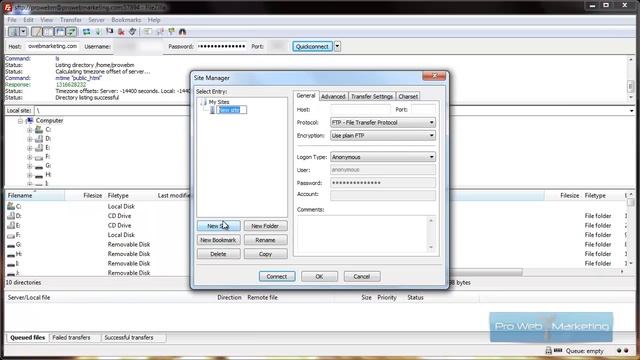Click the Host field in quickconnect bar
The image size is (640, 360).
52,46
